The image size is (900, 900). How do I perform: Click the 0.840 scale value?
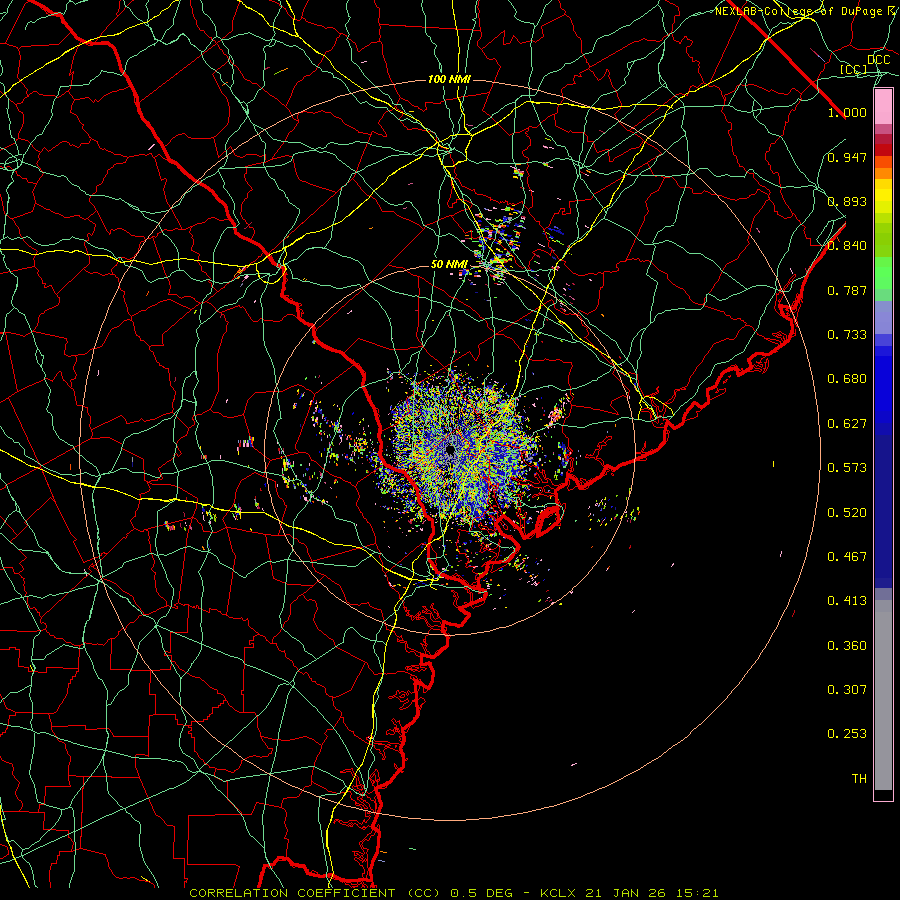tap(847, 246)
